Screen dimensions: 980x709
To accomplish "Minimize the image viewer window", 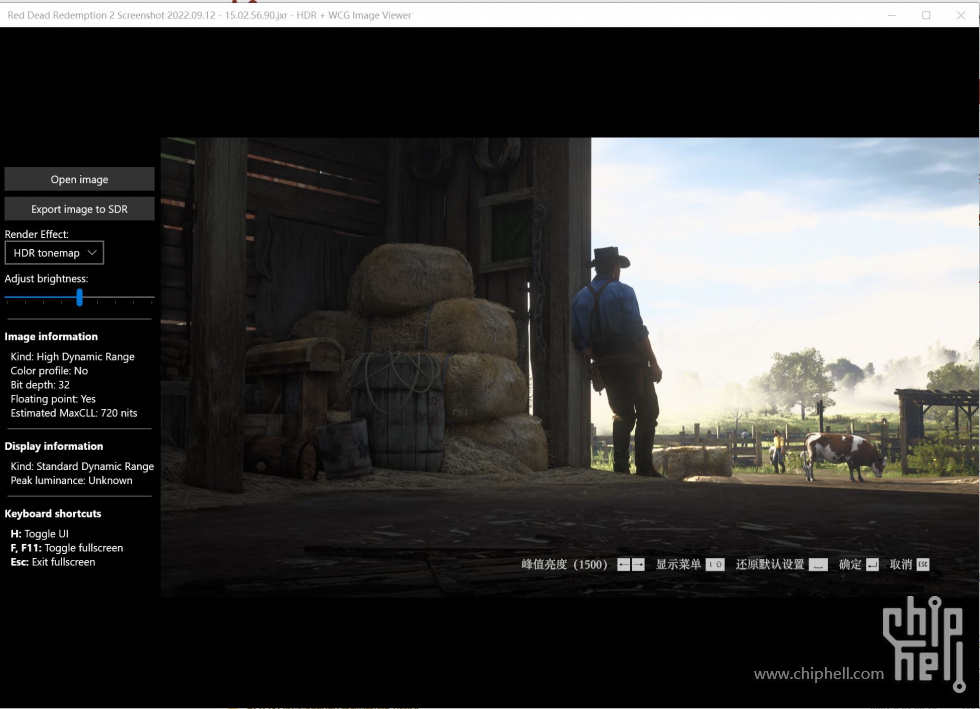I will pyautogui.click(x=892, y=15).
